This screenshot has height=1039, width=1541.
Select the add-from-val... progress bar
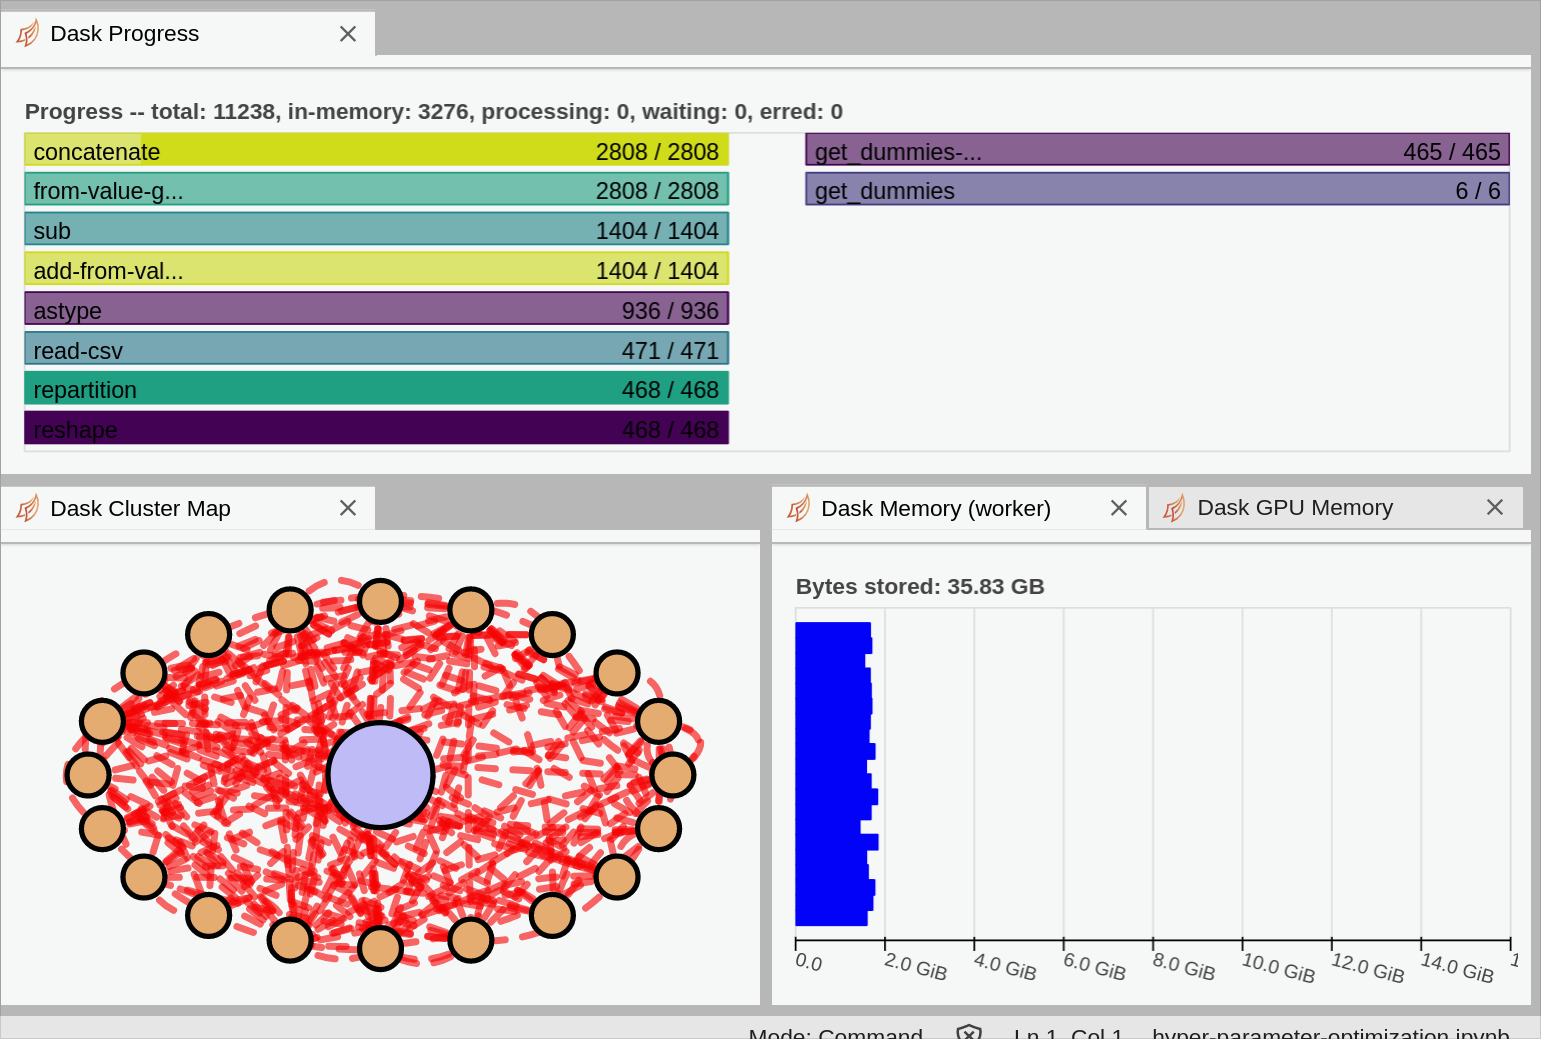coord(376,269)
